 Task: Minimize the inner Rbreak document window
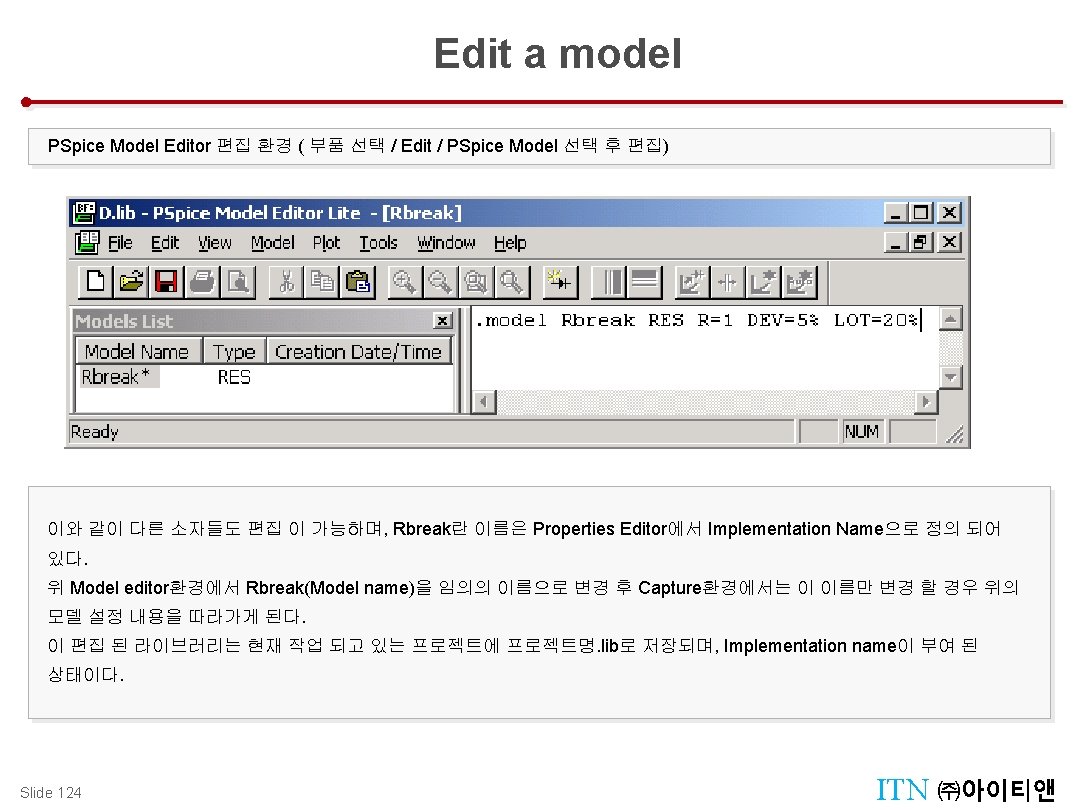pyautogui.click(x=895, y=242)
